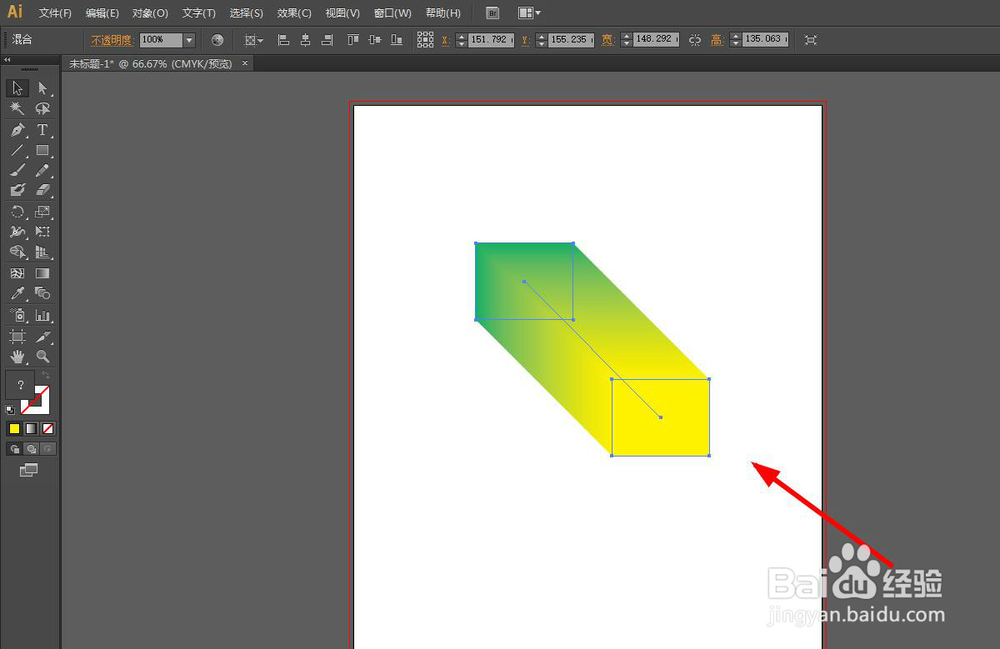Enable Draw Normal mode

point(15,449)
